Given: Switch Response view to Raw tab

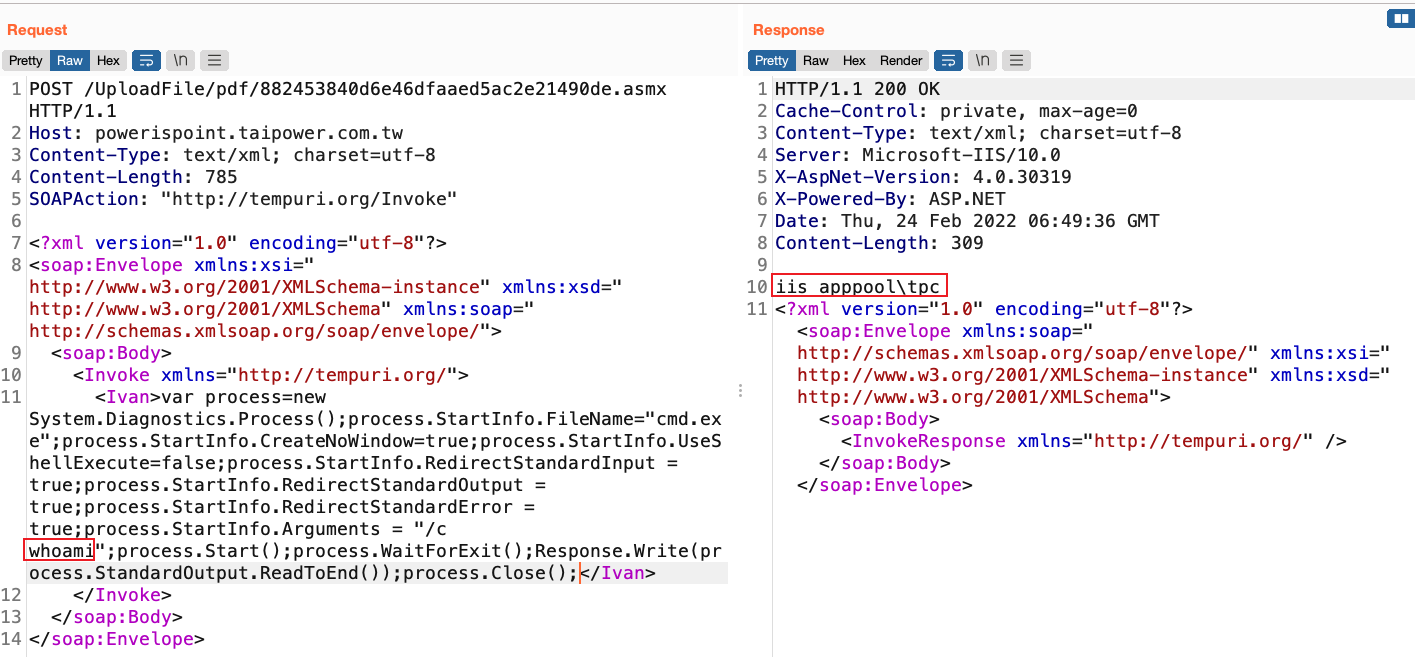Looking at the screenshot, I should (816, 60).
